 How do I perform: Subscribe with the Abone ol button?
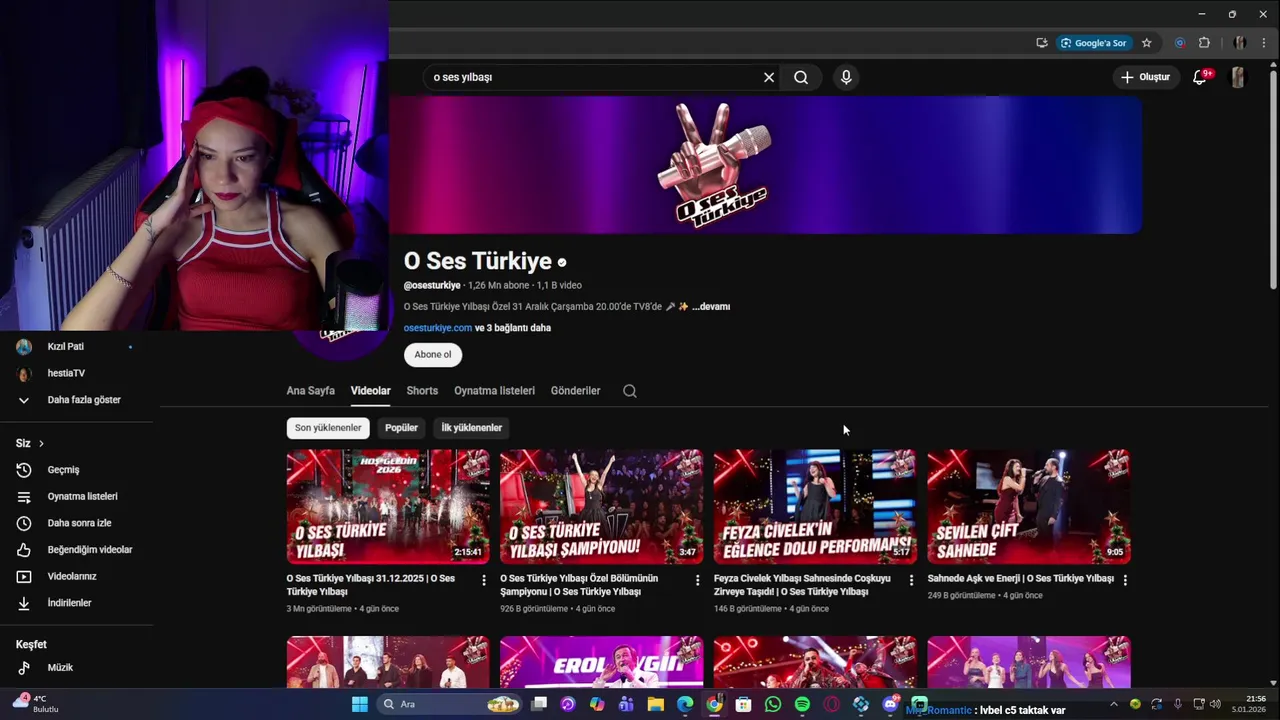point(433,354)
